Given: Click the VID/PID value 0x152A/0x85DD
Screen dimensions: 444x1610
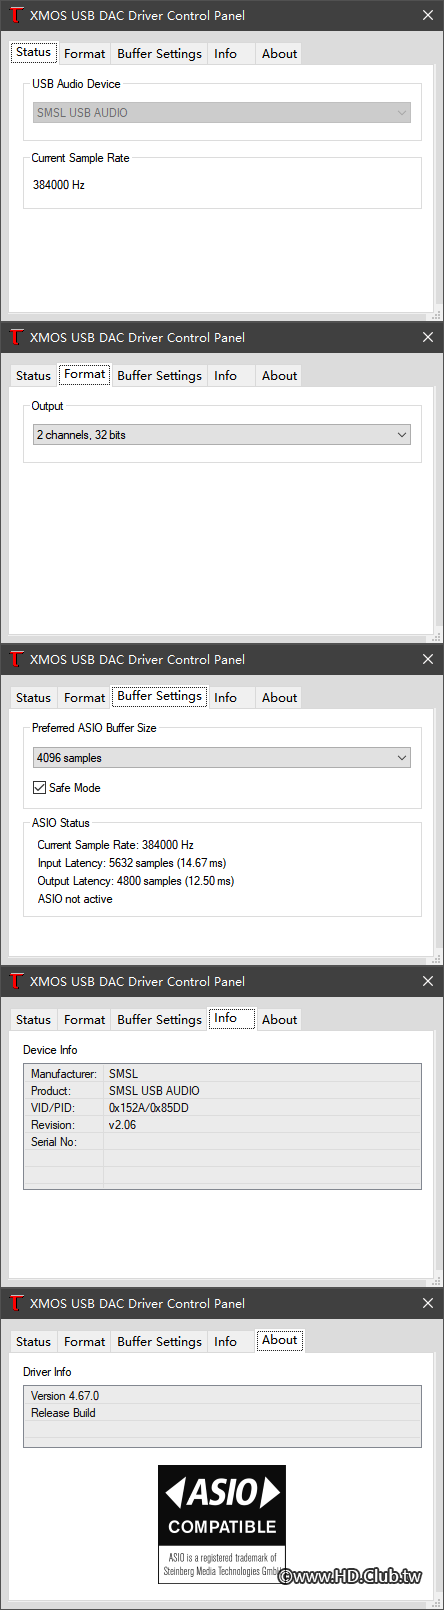Looking at the screenshot, I should [x=149, y=1108].
